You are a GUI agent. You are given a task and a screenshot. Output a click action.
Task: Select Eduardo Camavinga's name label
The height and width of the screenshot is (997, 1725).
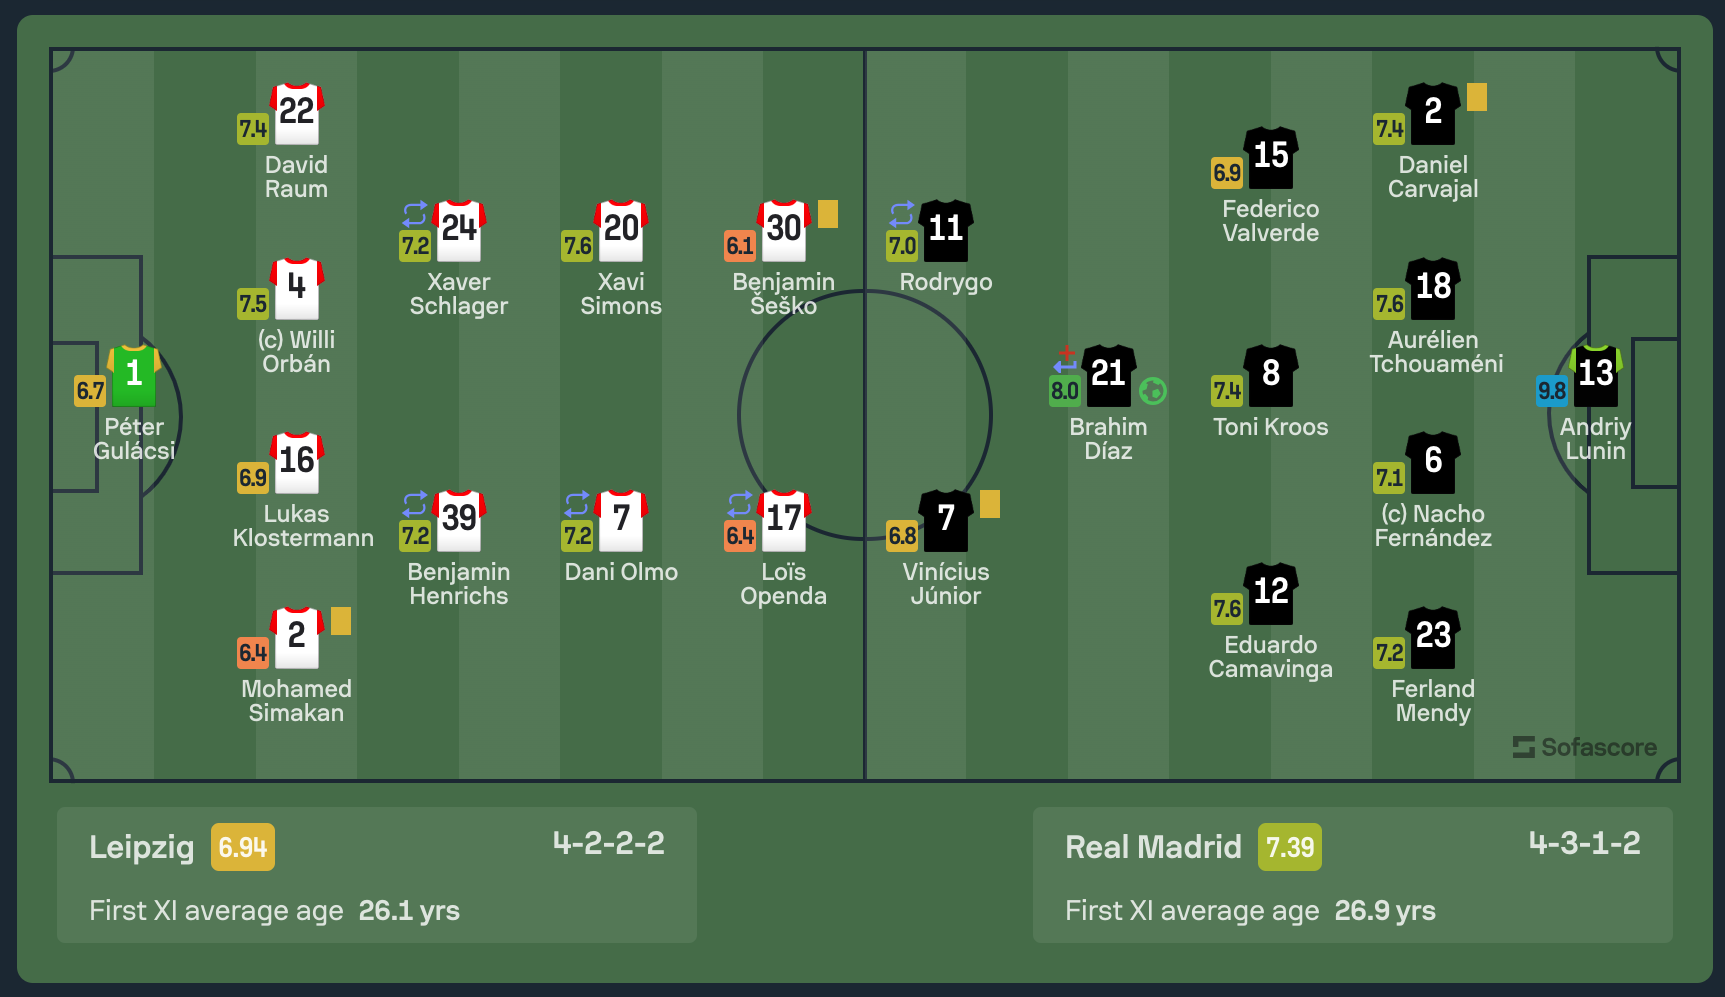coord(1270,657)
